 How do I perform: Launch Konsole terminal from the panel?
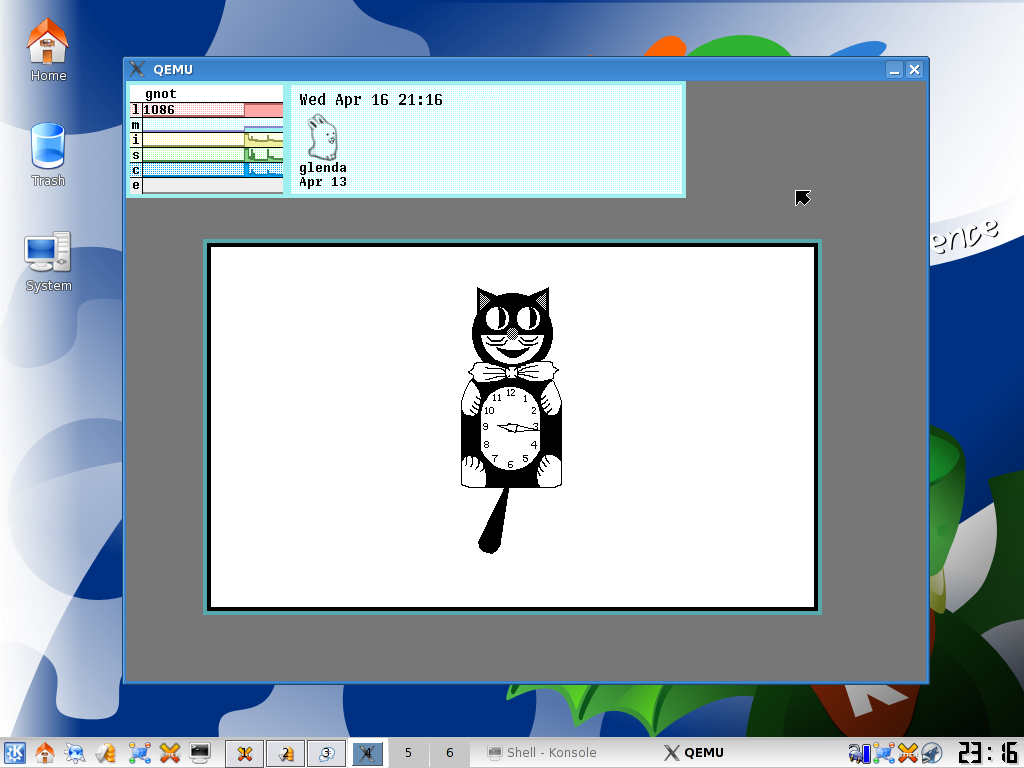[x=200, y=753]
